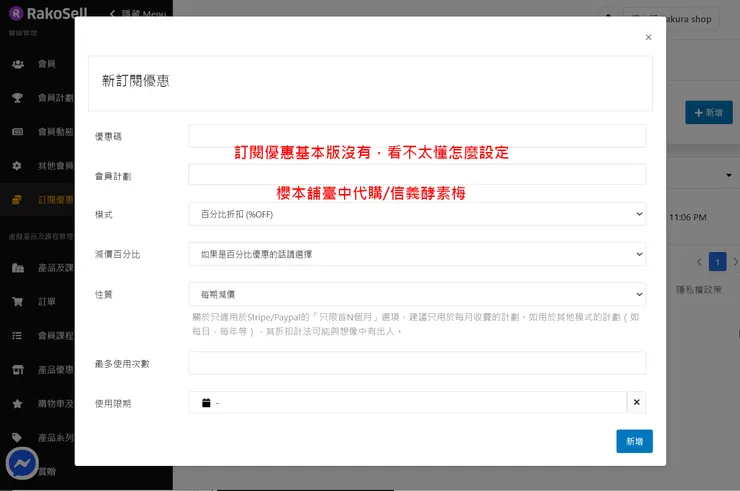Open the 會員課程 list icon in sidebar
This screenshot has width=740, height=491.
coord(17,336)
